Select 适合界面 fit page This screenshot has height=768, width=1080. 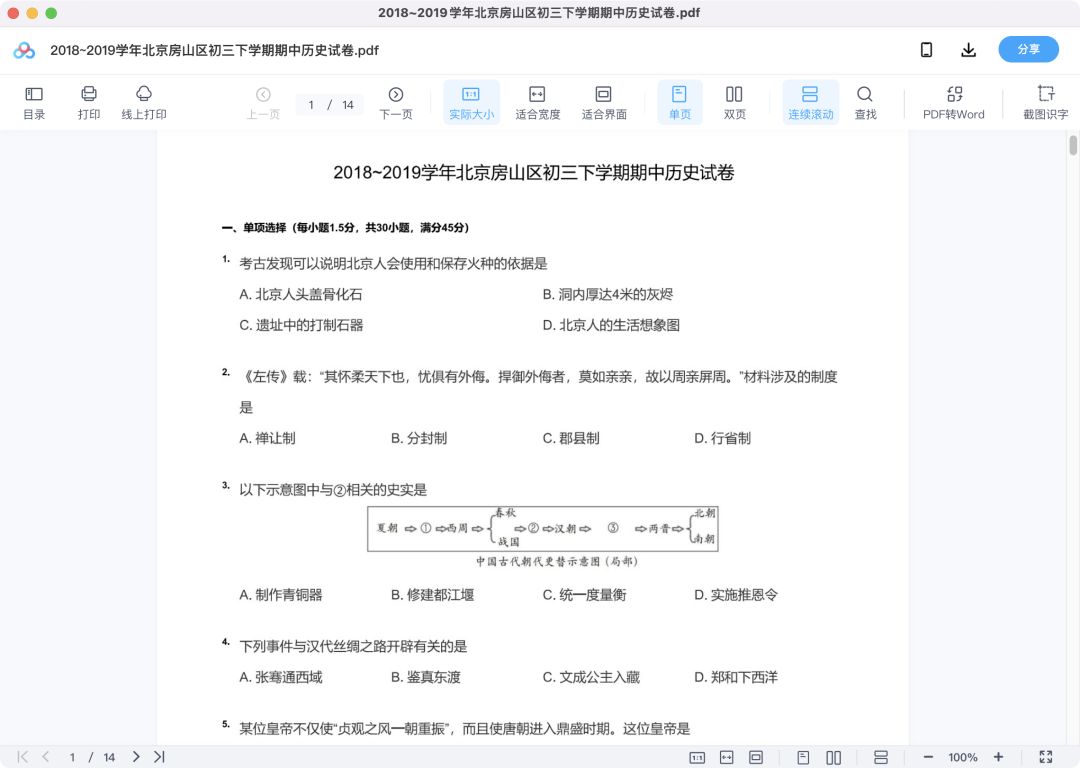(604, 103)
